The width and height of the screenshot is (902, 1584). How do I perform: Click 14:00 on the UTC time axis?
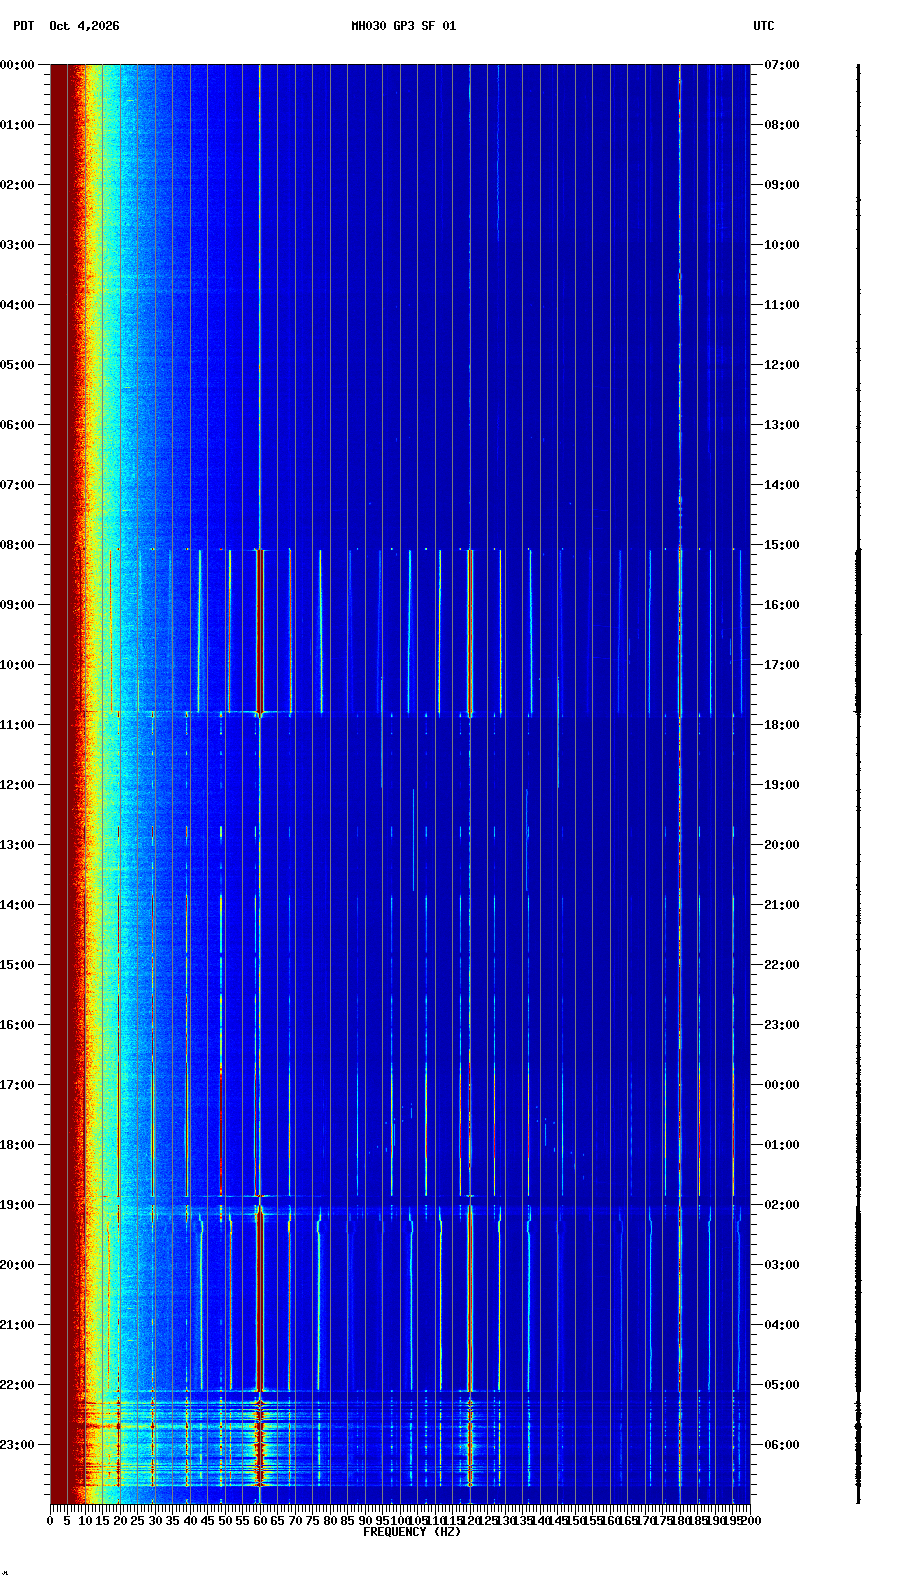coord(782,485)
